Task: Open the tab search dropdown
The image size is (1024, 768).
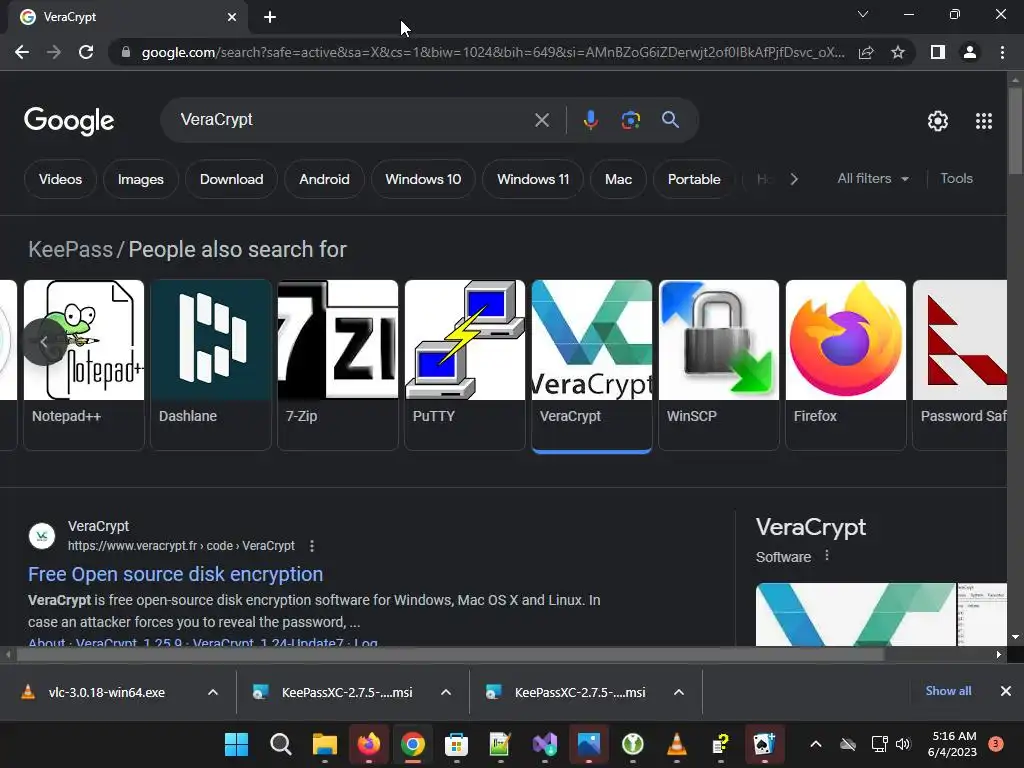Action: click(x=863, y=14)
